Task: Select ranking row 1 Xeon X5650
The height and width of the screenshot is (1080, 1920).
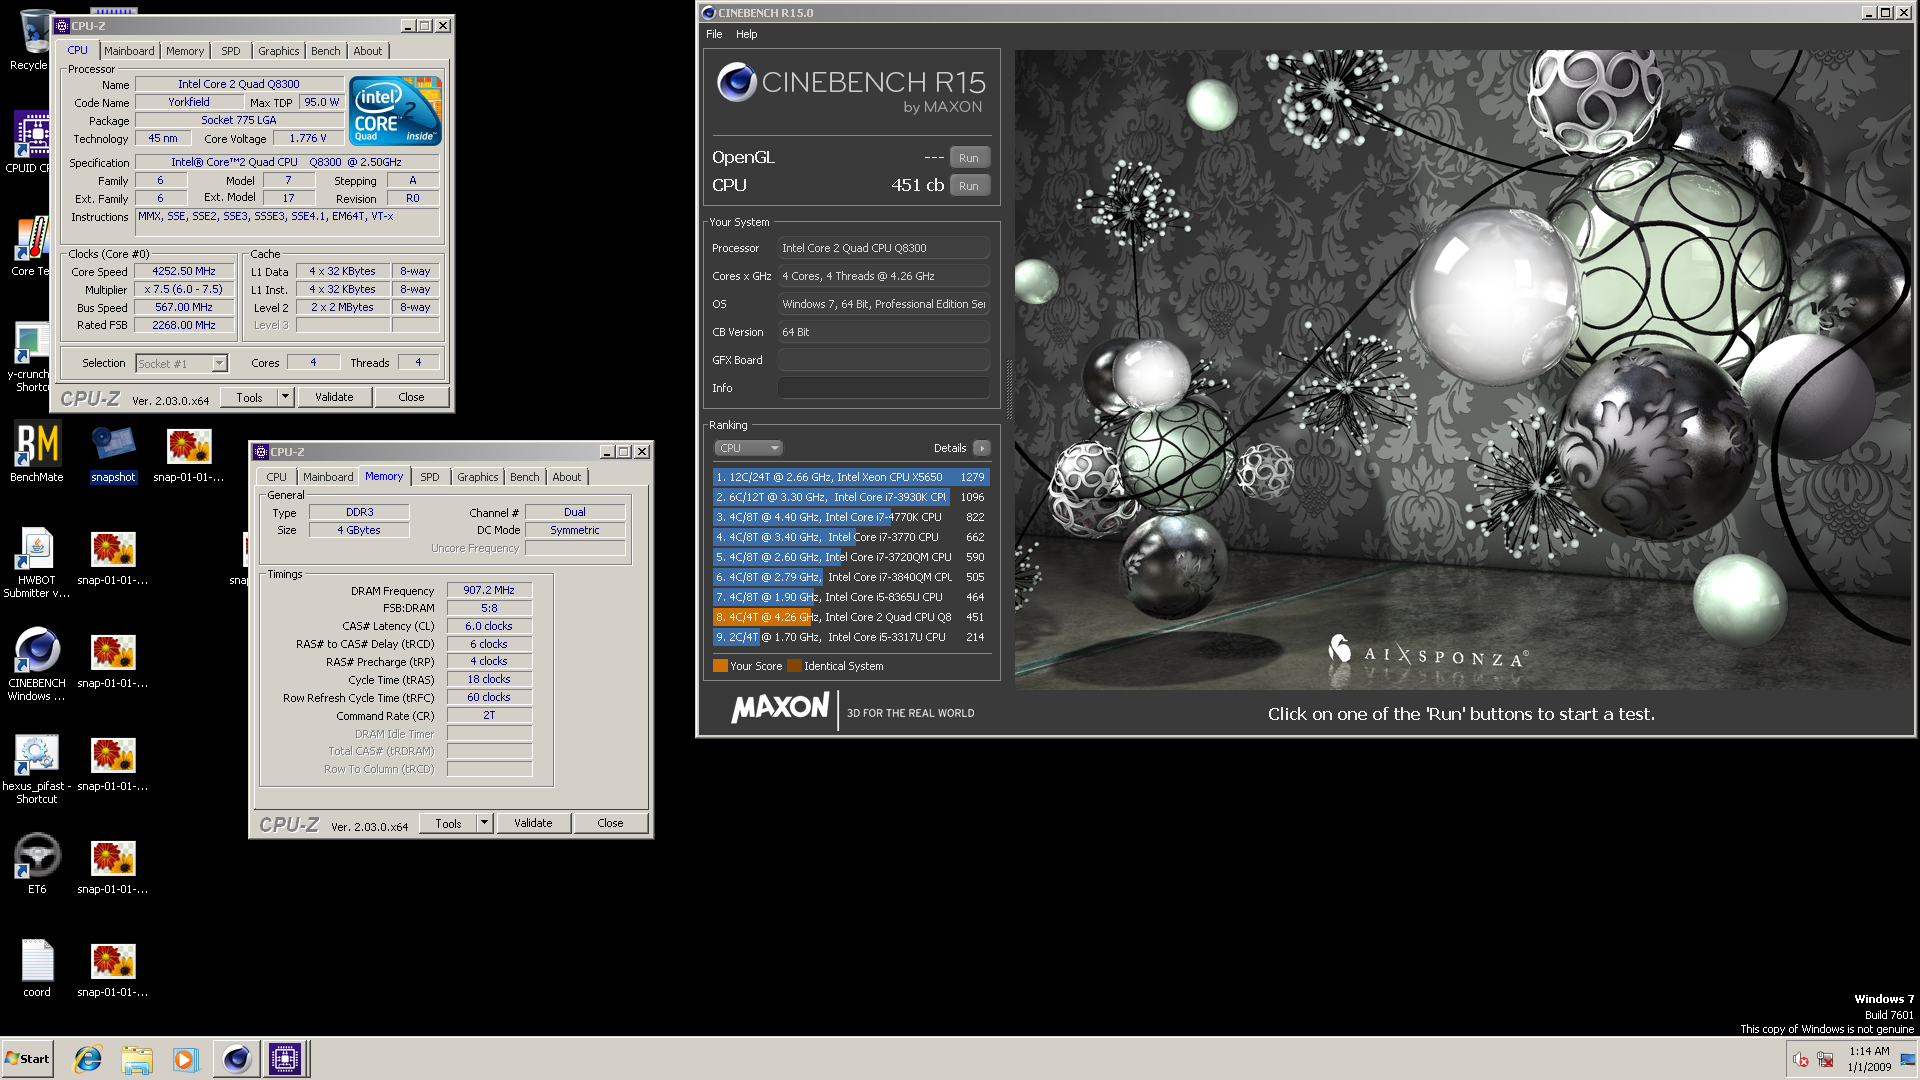Action: point(851,477)
